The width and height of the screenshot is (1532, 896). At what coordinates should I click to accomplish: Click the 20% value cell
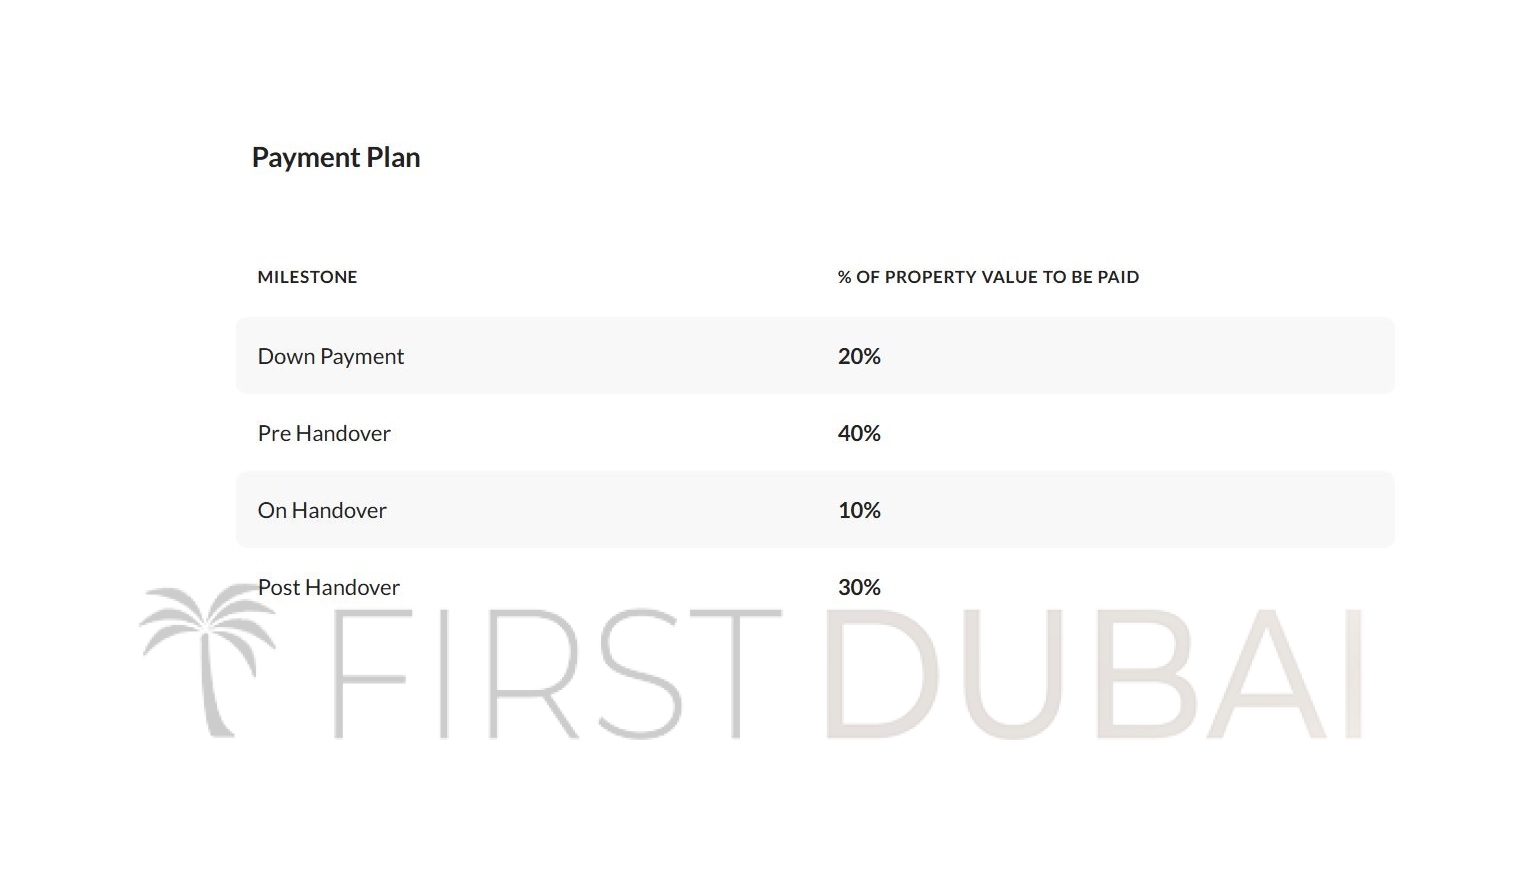click(x=859, y=356)
